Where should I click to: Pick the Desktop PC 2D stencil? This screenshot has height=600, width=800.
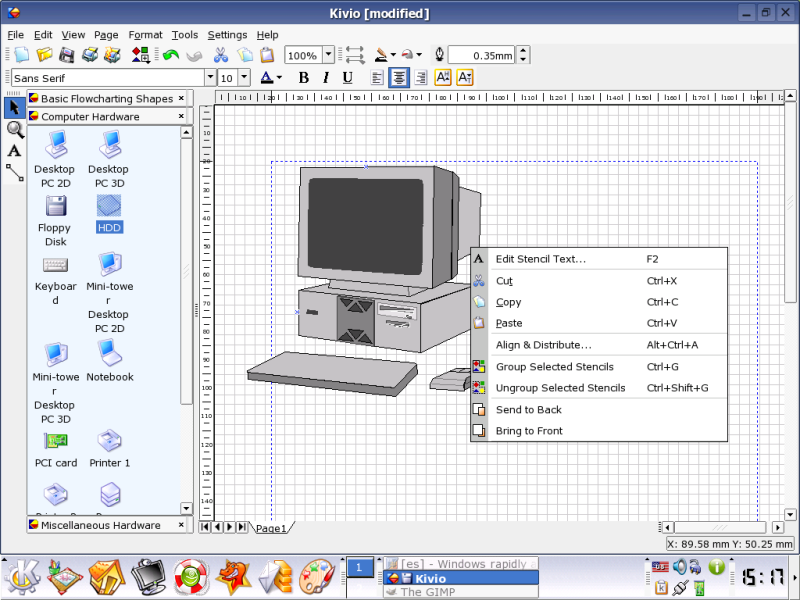click(55, 159)
